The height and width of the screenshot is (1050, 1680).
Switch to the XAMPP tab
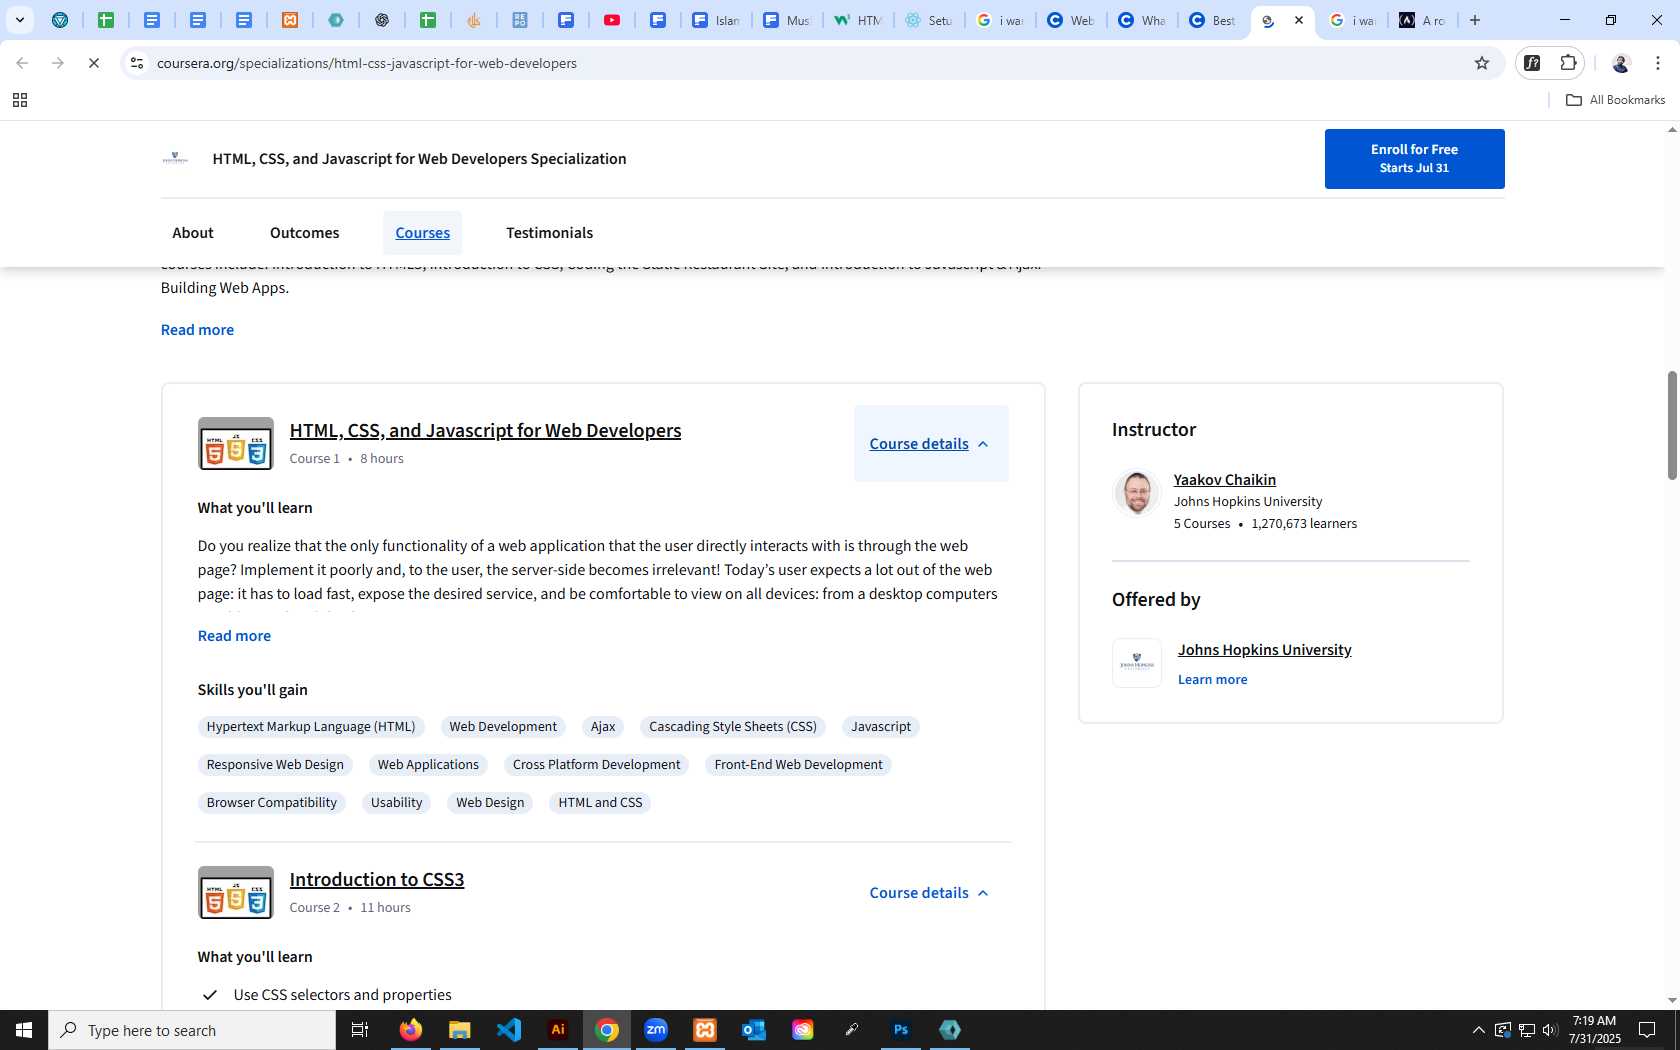[x=290, y=20]
